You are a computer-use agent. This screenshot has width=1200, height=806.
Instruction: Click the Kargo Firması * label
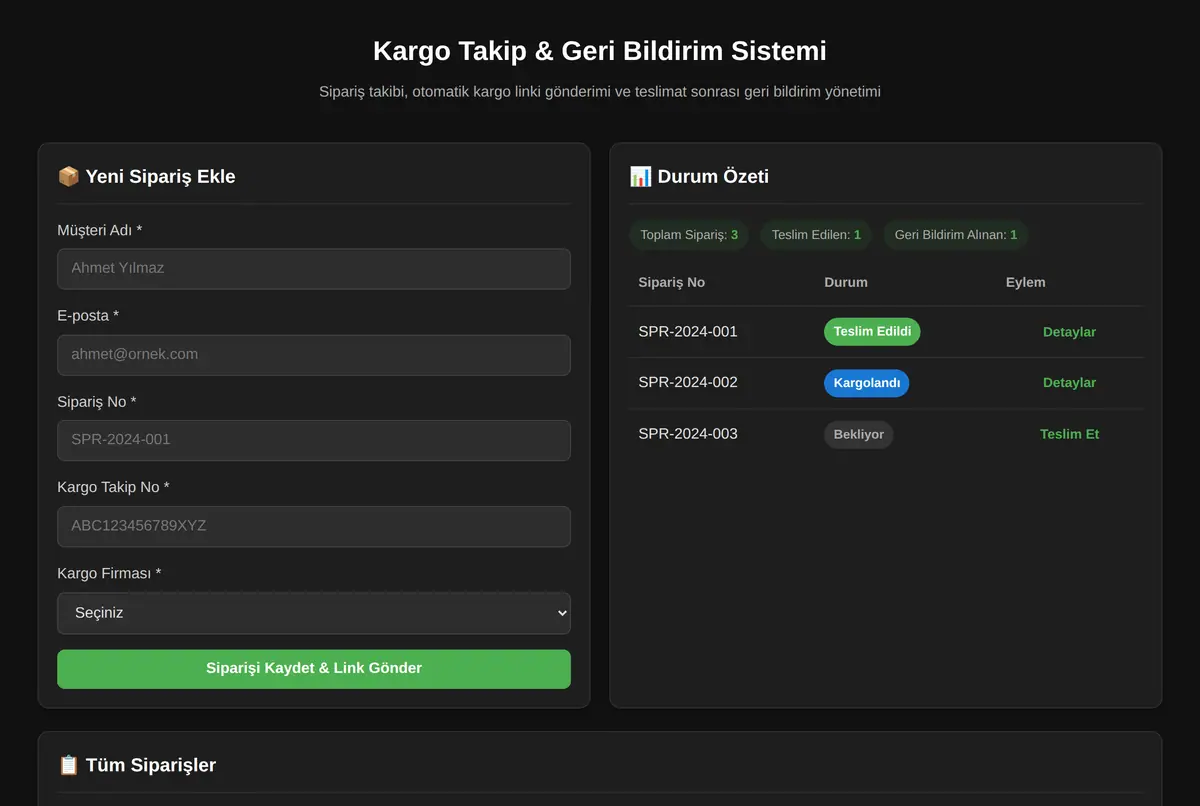click(109, 574)
